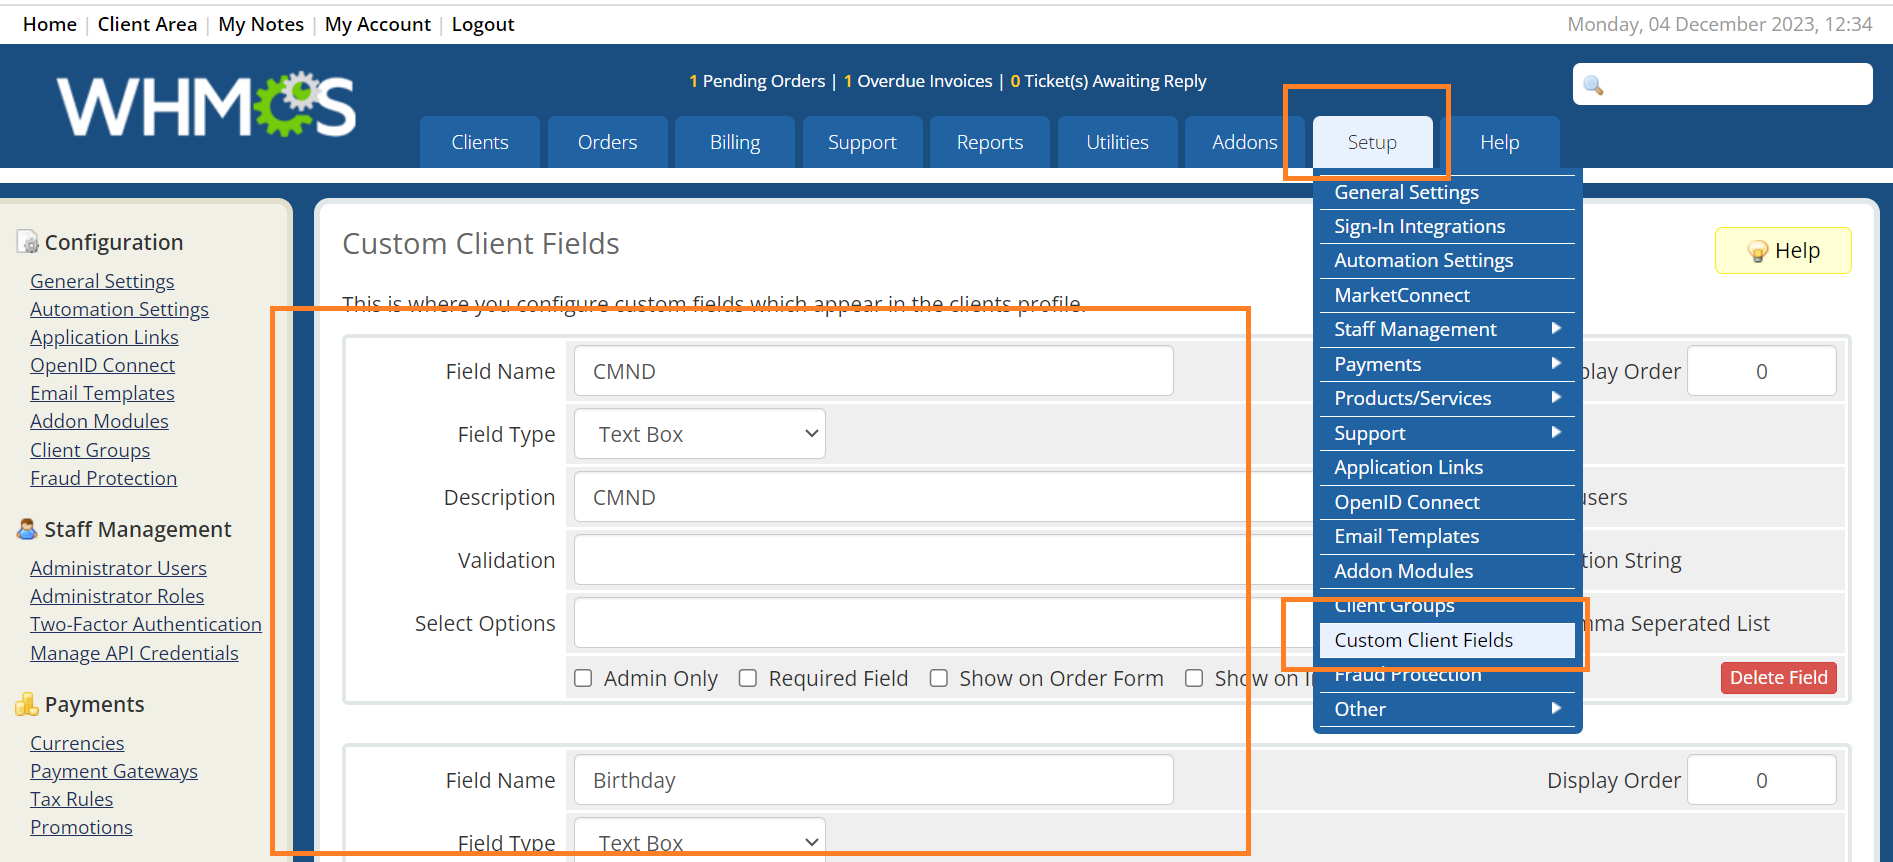Open the My Account link
This screenshot has width=1893, height=862.
(x=378, y=24)
